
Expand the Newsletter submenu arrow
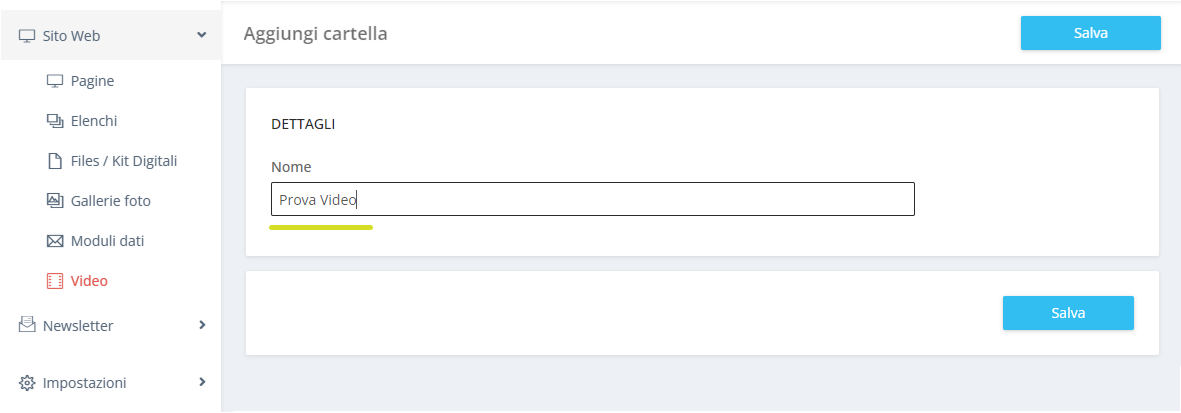pos(202,325)
